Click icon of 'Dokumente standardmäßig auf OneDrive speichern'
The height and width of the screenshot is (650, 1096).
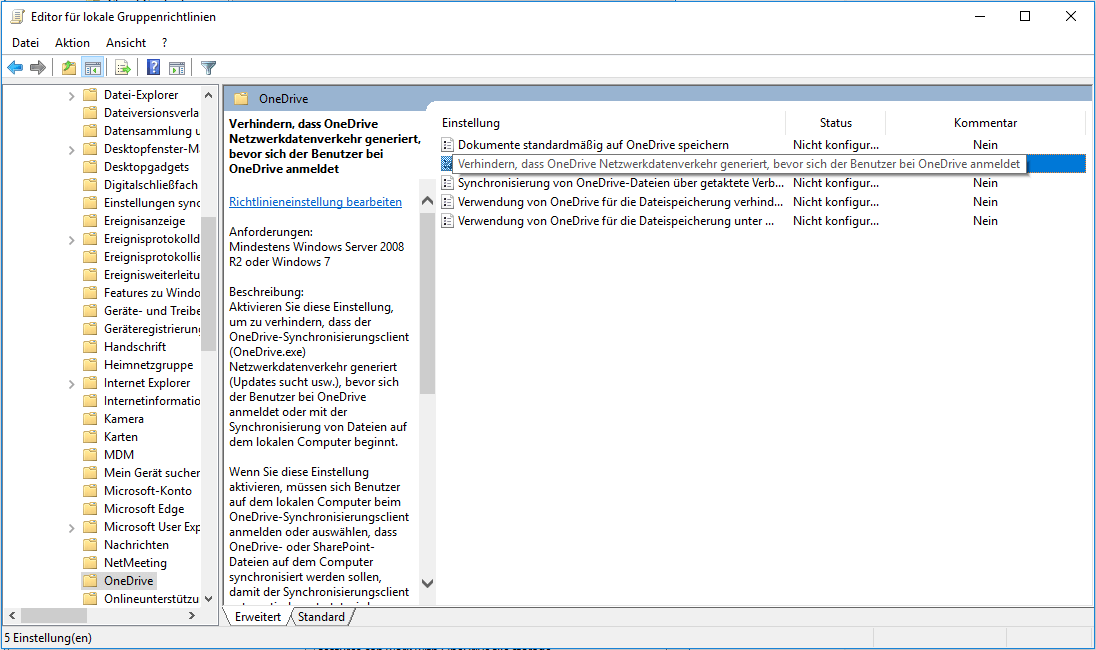click(x=447, y=145)
